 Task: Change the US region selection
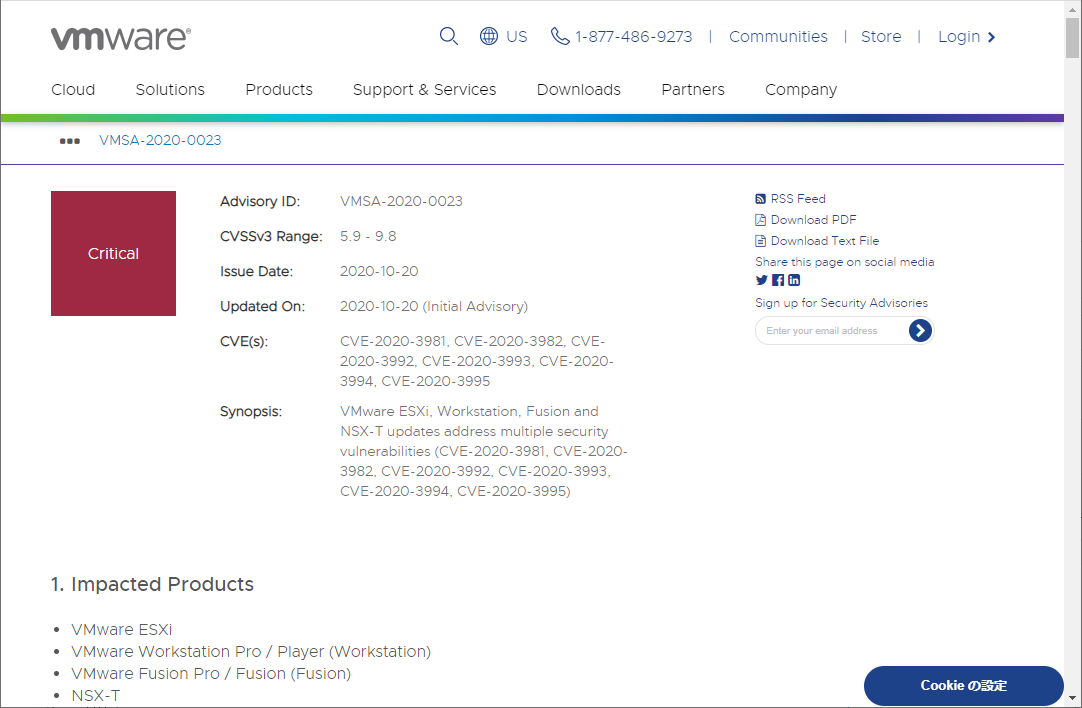(x=517, y=37)
